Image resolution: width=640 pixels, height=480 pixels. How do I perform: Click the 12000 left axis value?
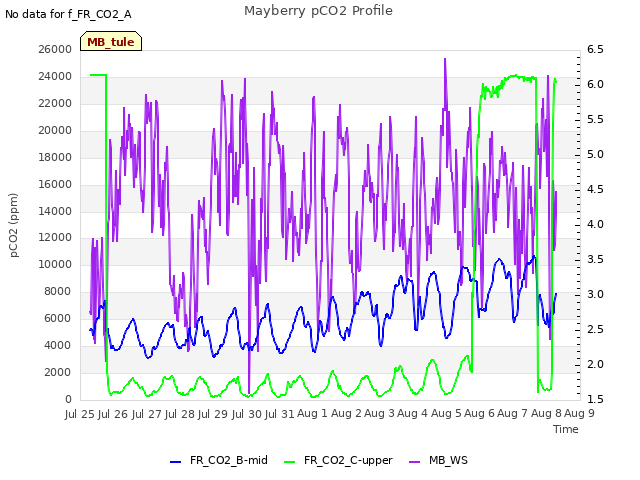55,238
